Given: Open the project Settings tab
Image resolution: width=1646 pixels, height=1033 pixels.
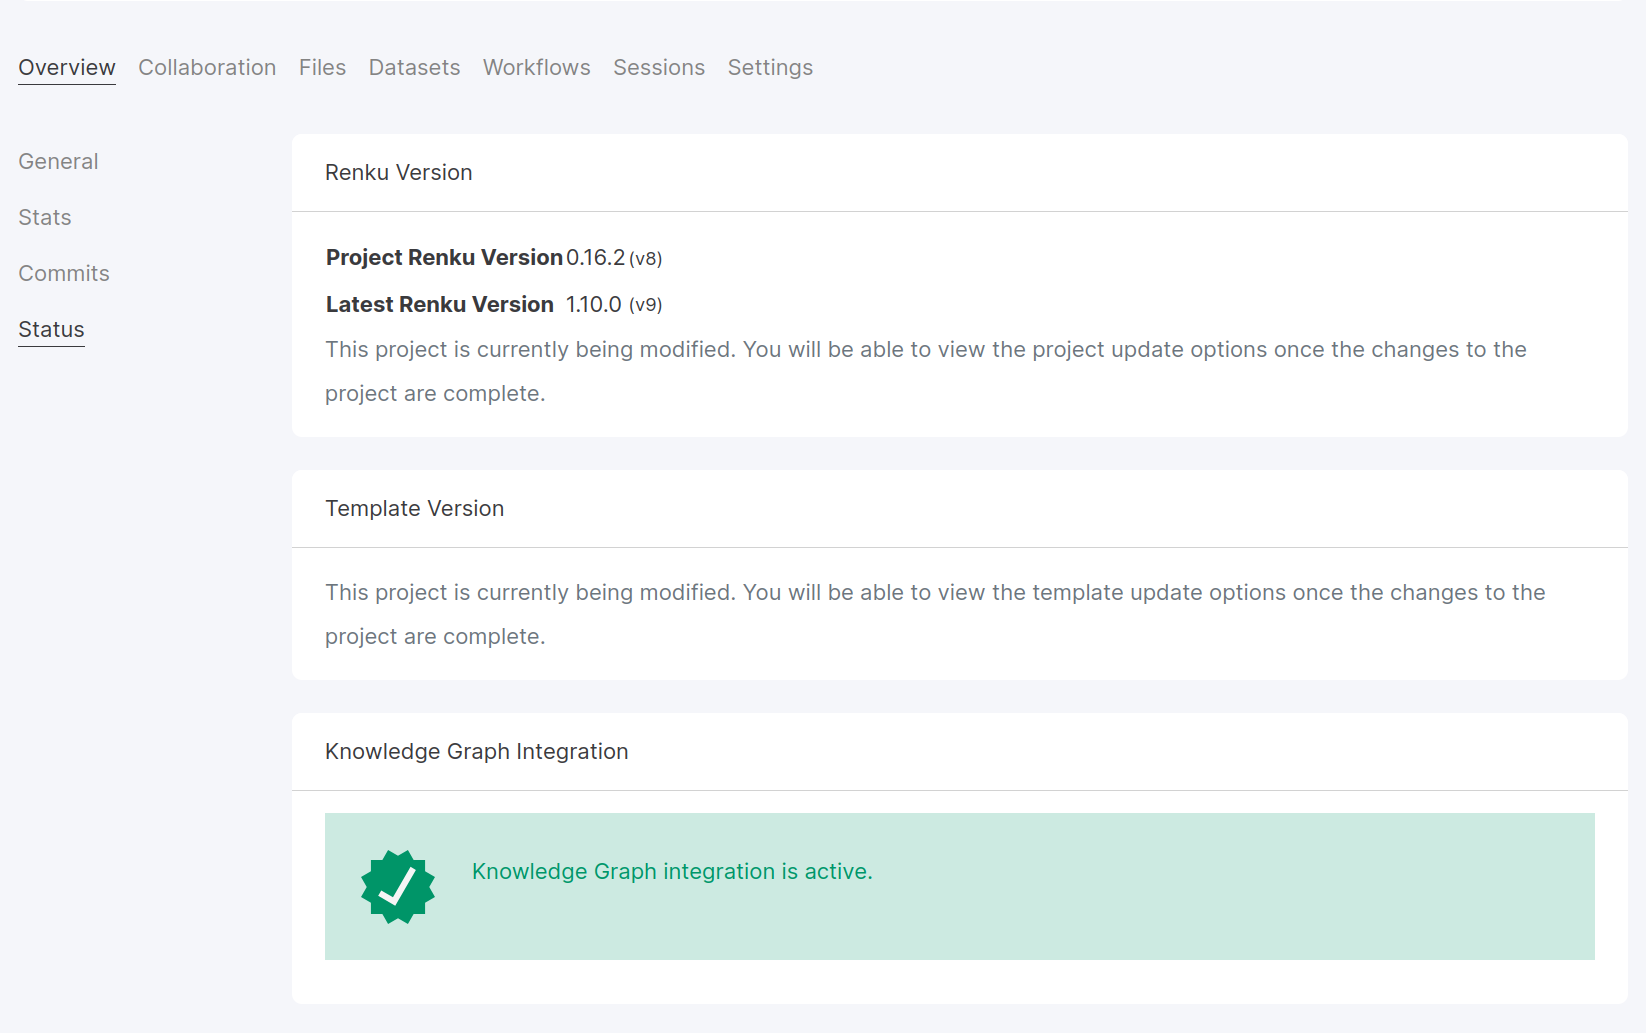Looking at the screenshot, I should point(770,67).
